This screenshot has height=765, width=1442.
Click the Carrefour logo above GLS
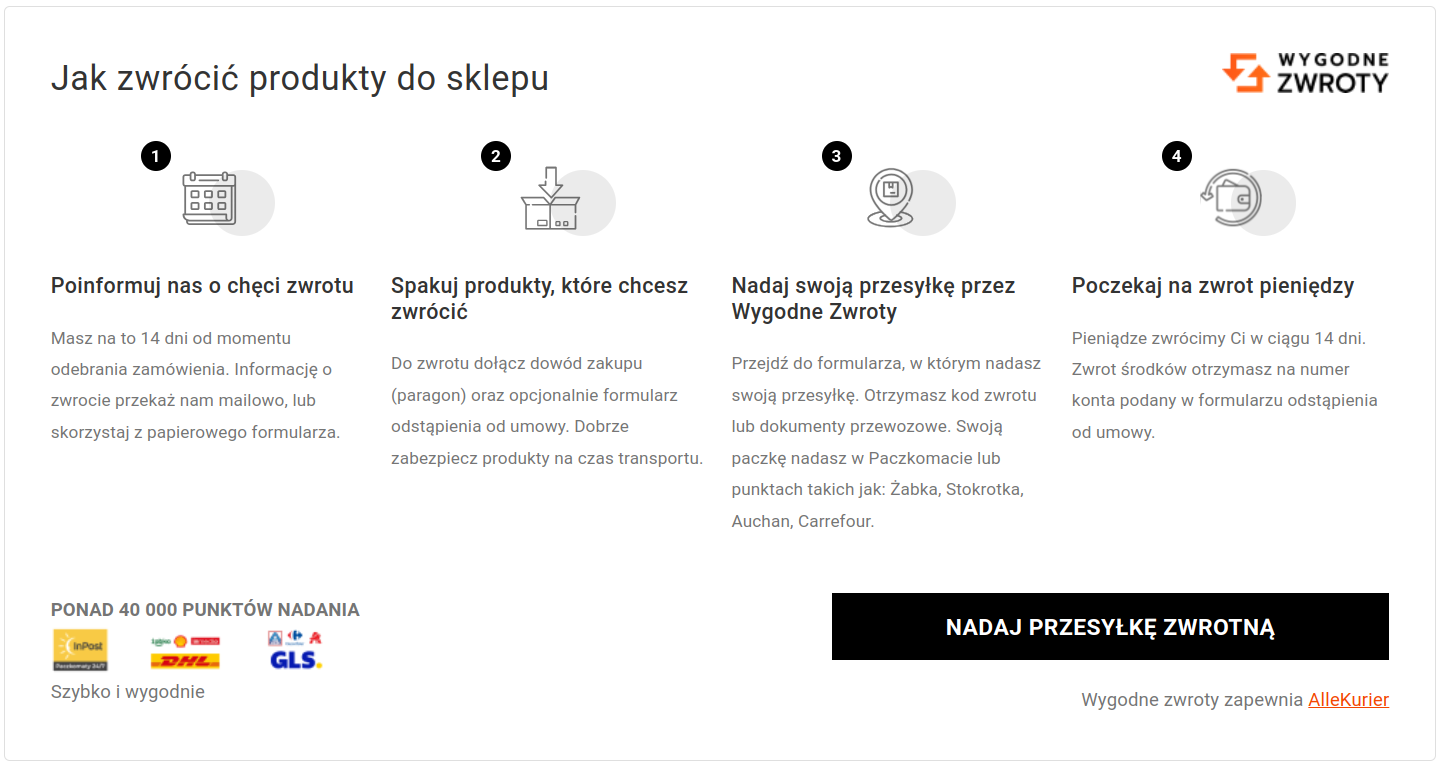pos(295,637)
